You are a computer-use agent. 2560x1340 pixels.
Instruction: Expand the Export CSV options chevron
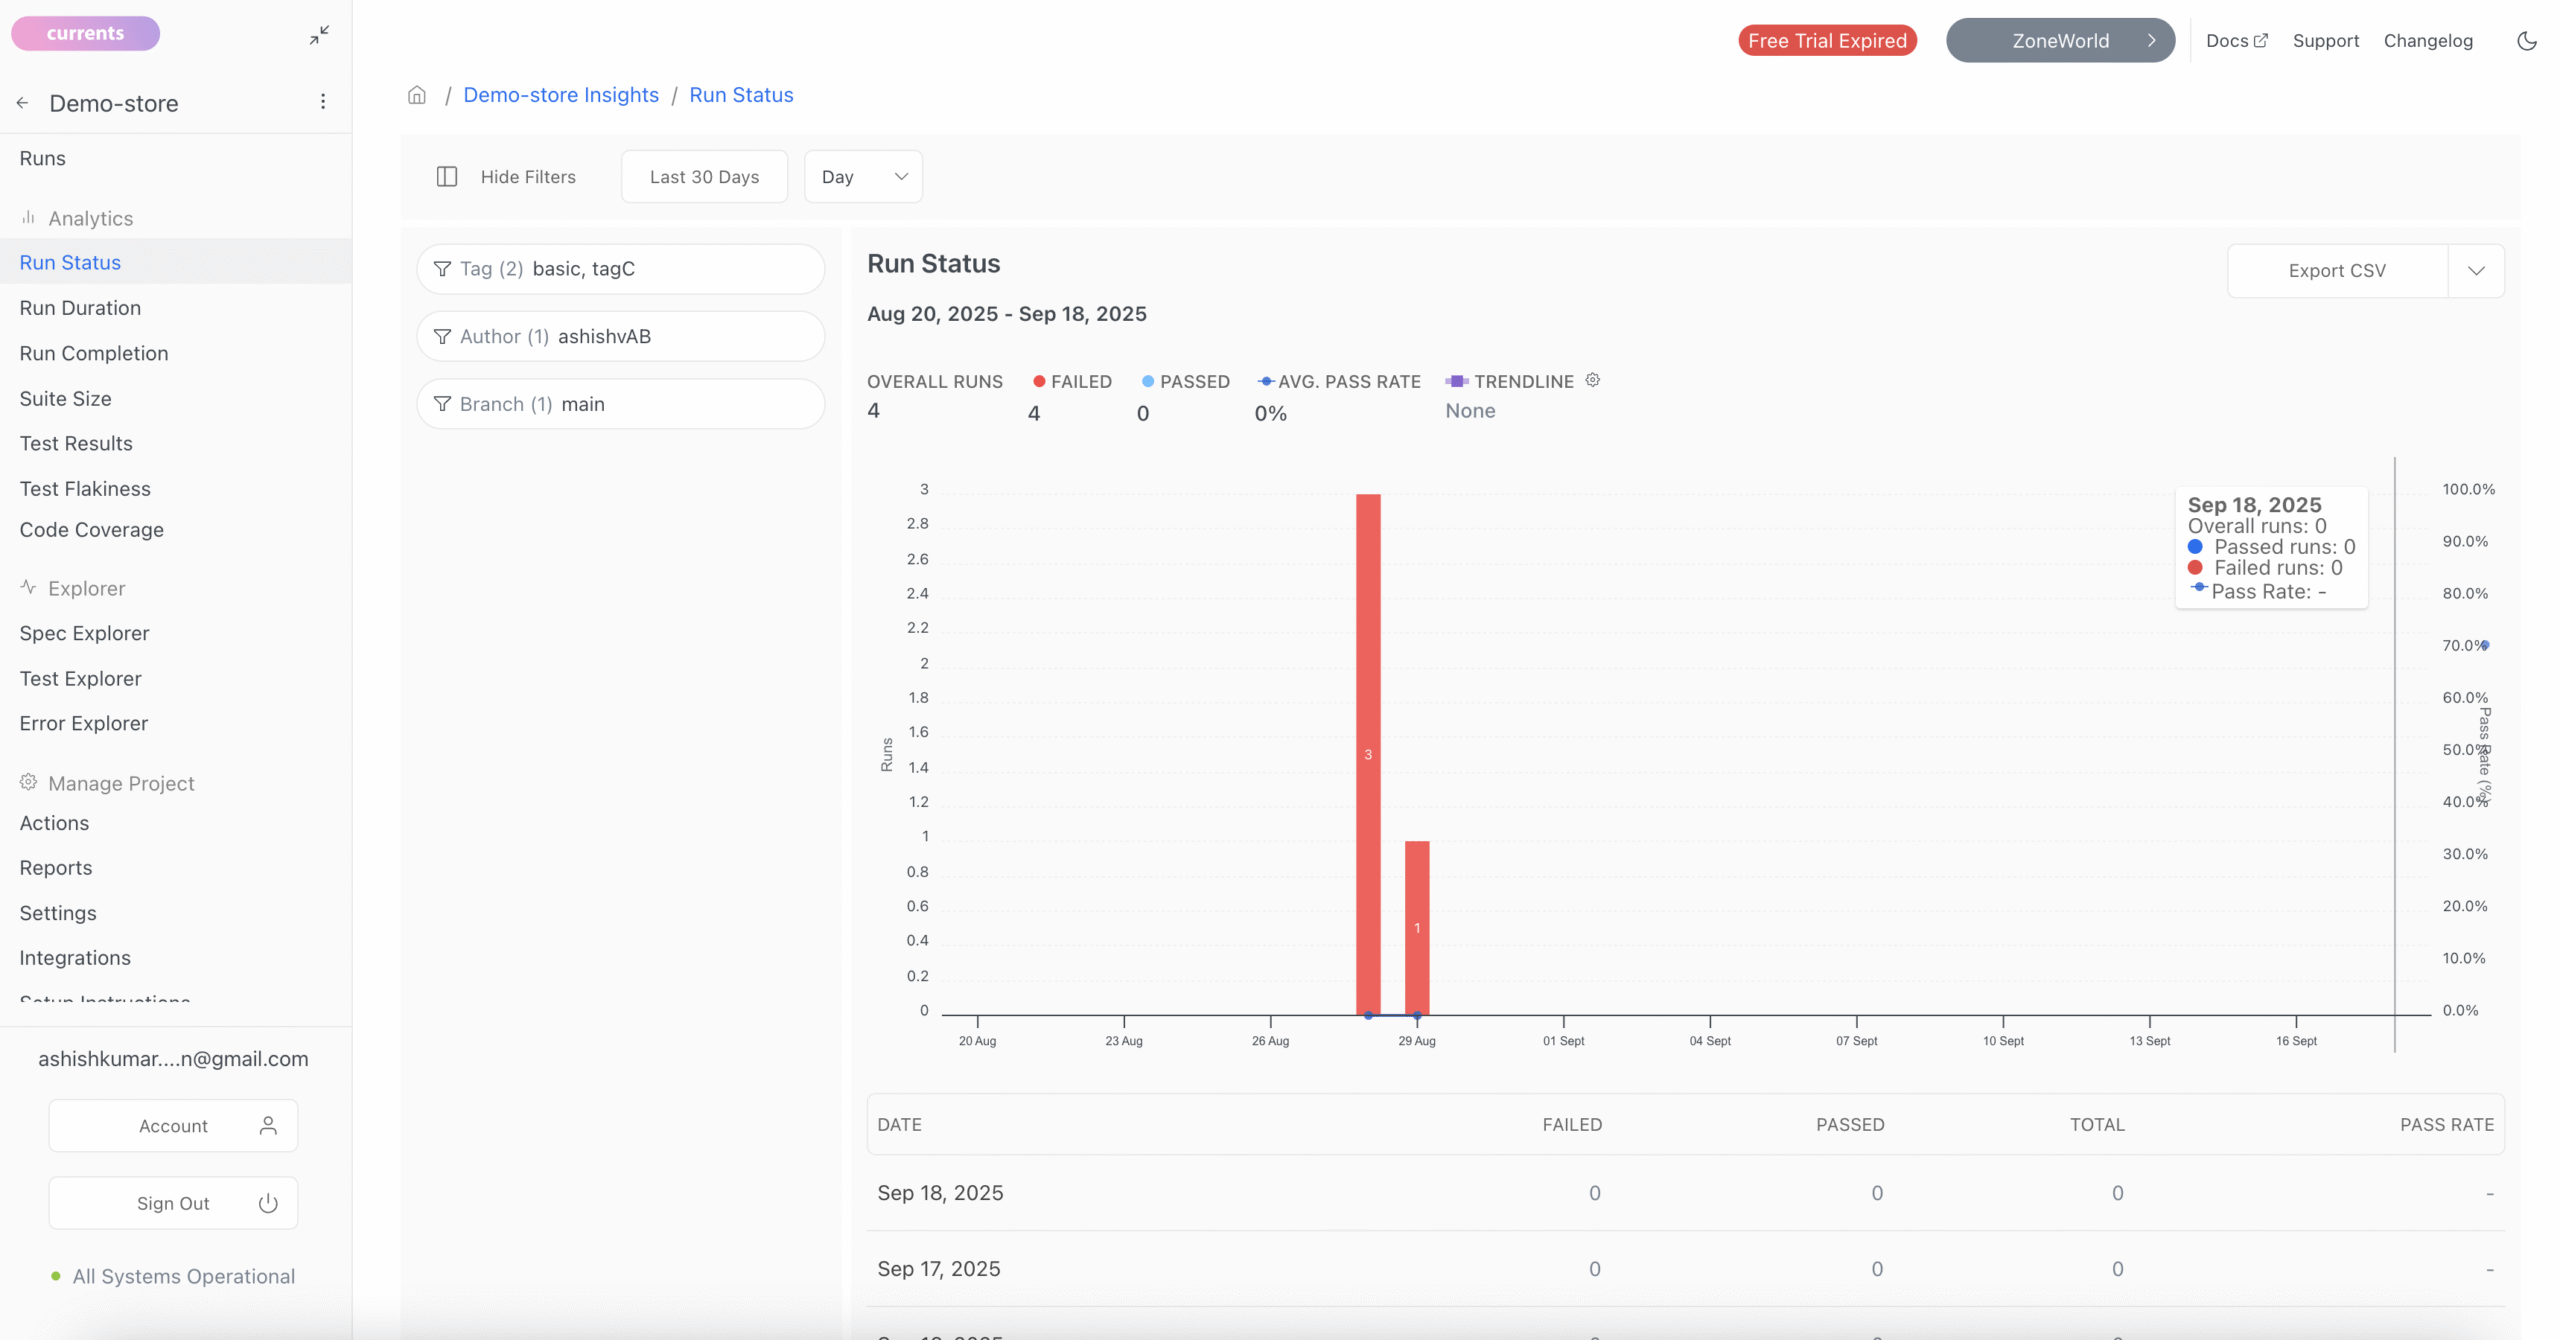[2477, 270]
